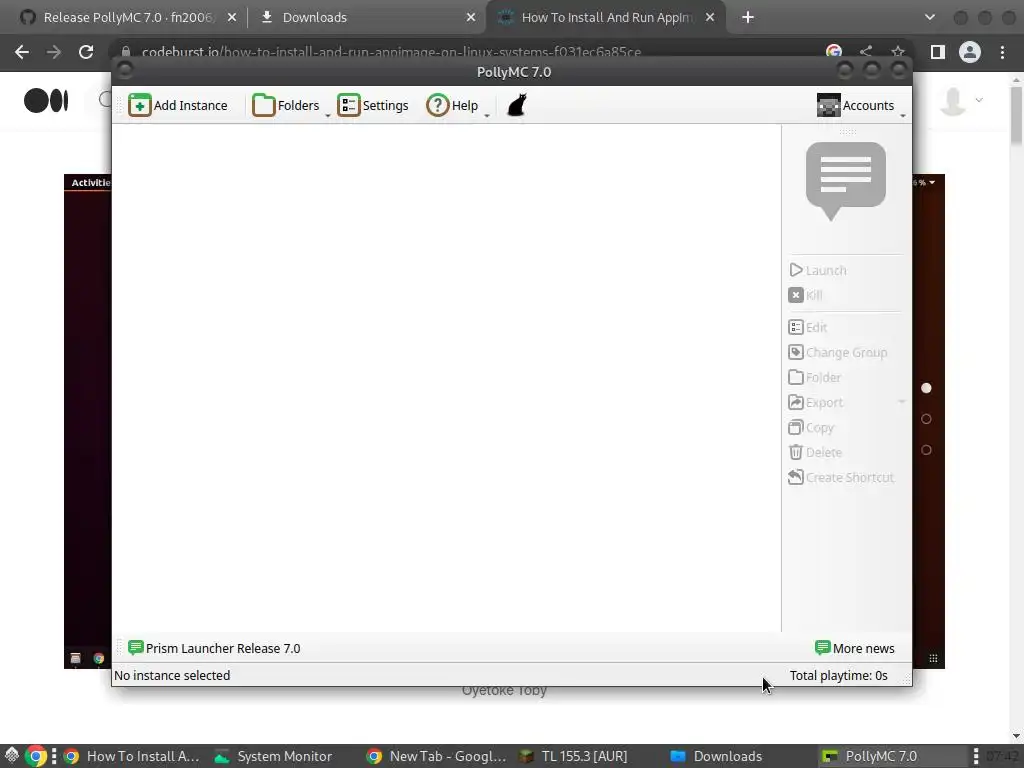The width and height of the screenshot is (1024, 768).
Task: Click the news speech-bubble instance icon
Action: [x=846, y=181]
